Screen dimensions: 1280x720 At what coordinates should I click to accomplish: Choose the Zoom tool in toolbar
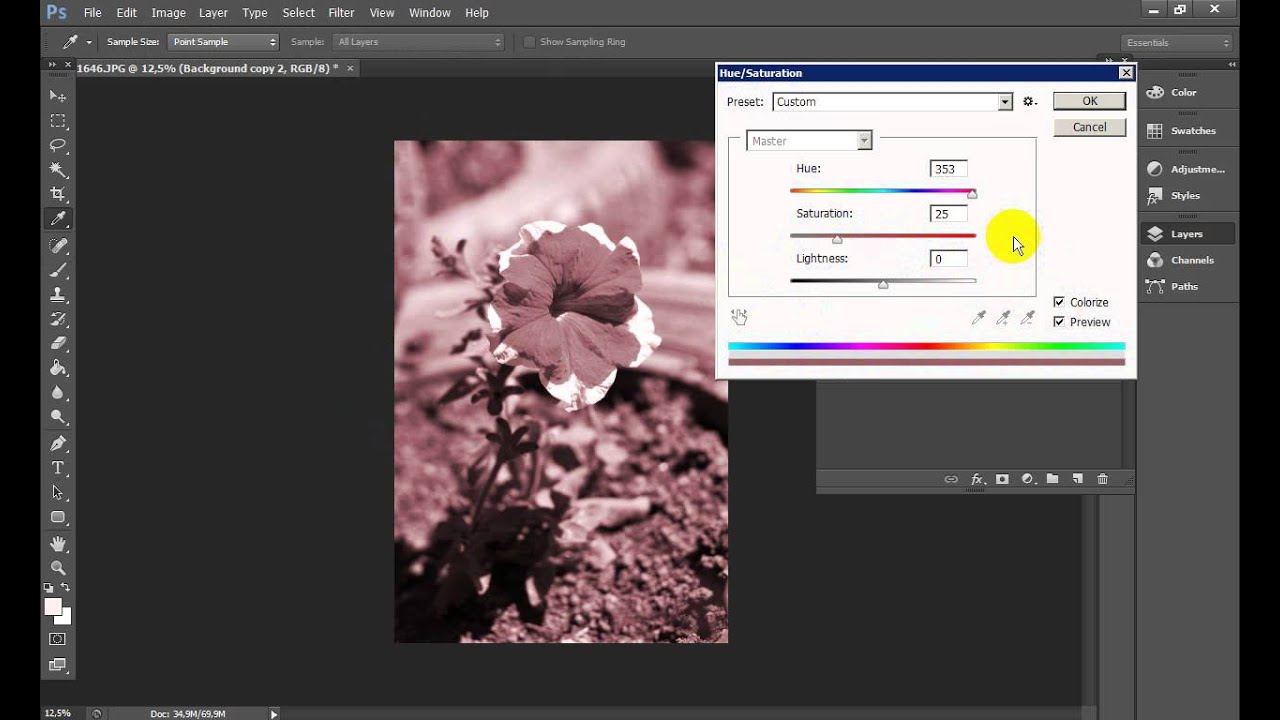click(58, 567)
